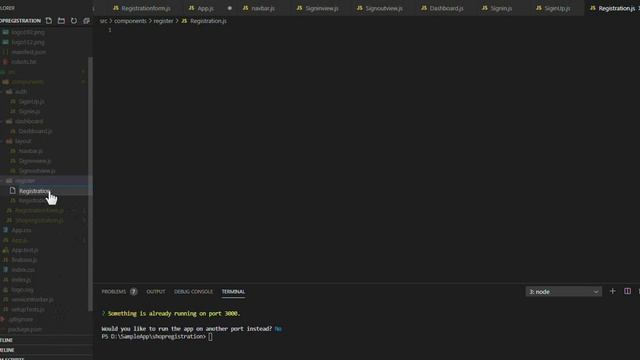
Task: Open the DEBUG CONSOLE tab
Action: [193, 292]
